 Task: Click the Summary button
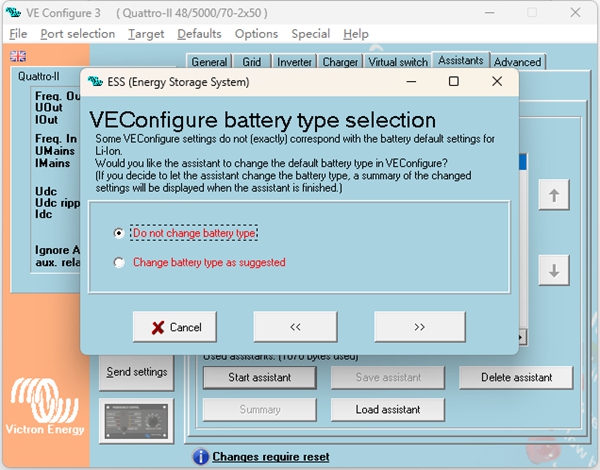260,410
